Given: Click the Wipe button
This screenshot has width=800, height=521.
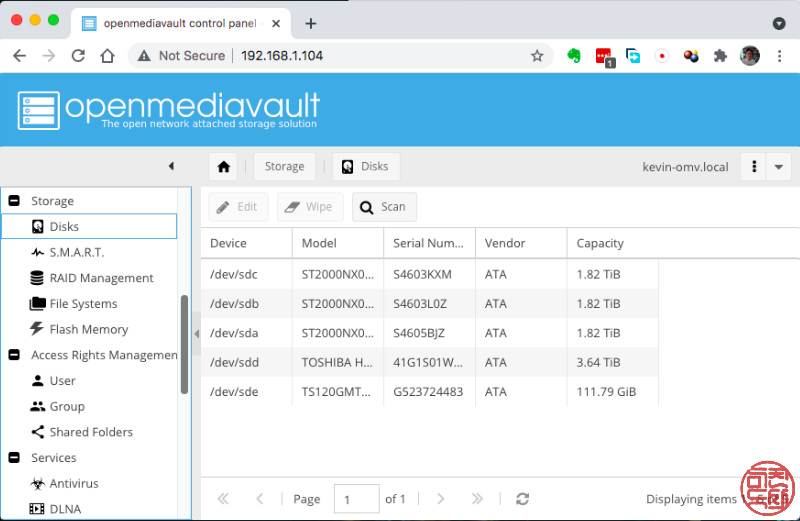Looking at the screenshot, I should point(310,207).
